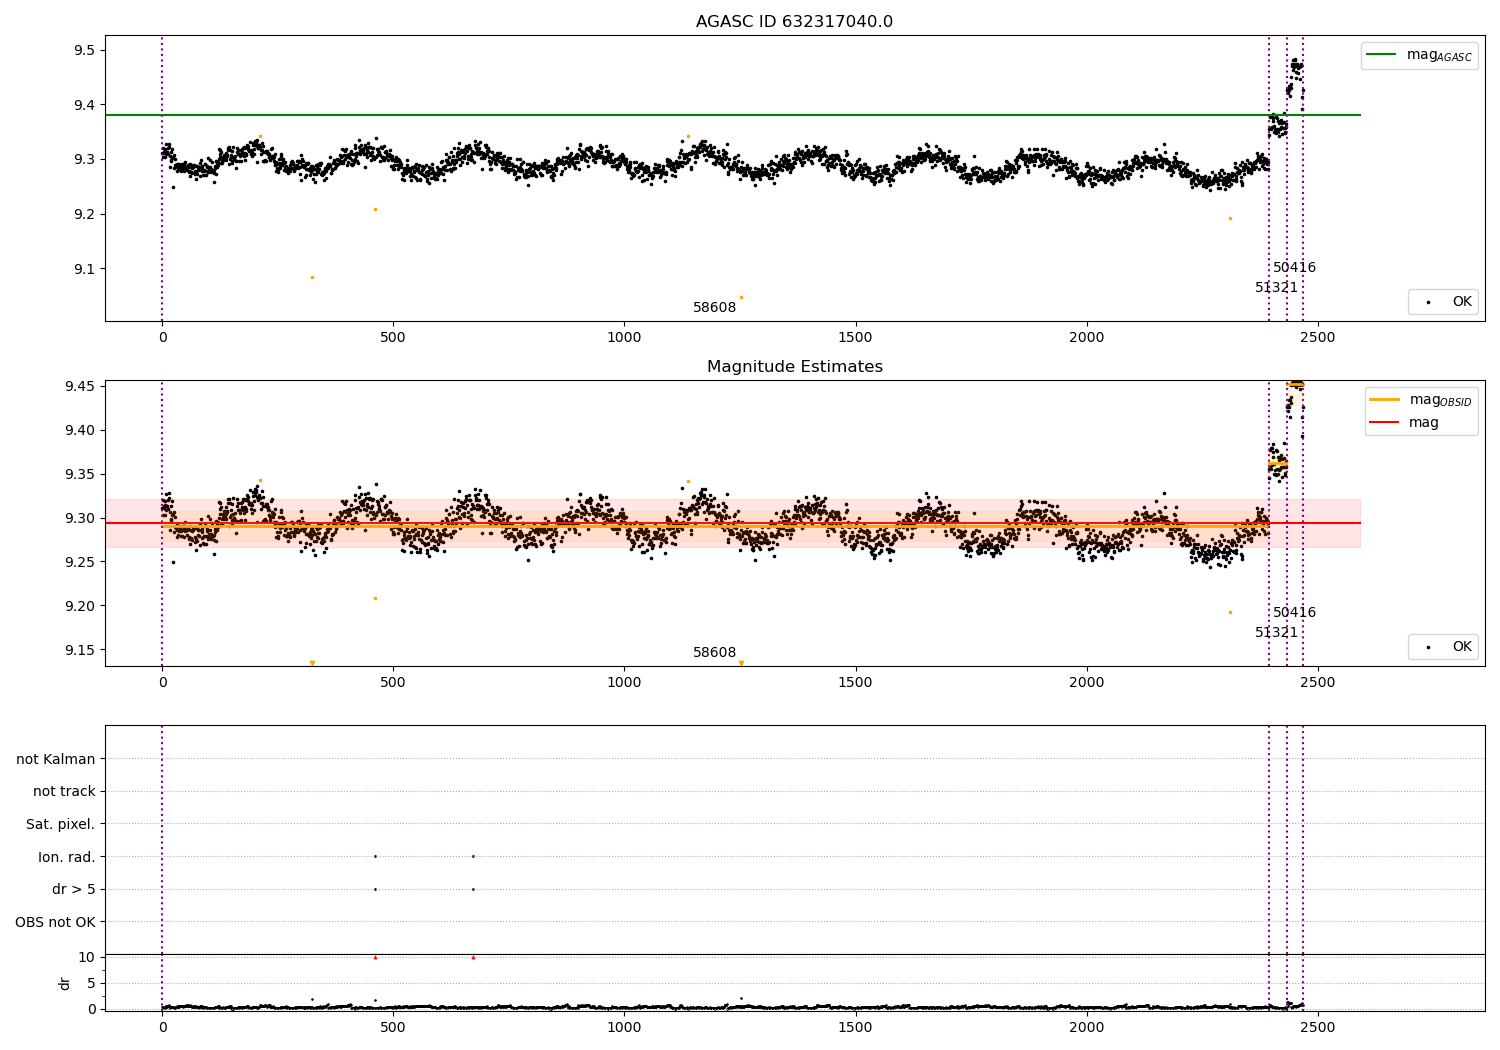Click the 9.30 tick label in Magnitude Estimates plot
Viewport: 1500px width, 1050px height.
80,518
